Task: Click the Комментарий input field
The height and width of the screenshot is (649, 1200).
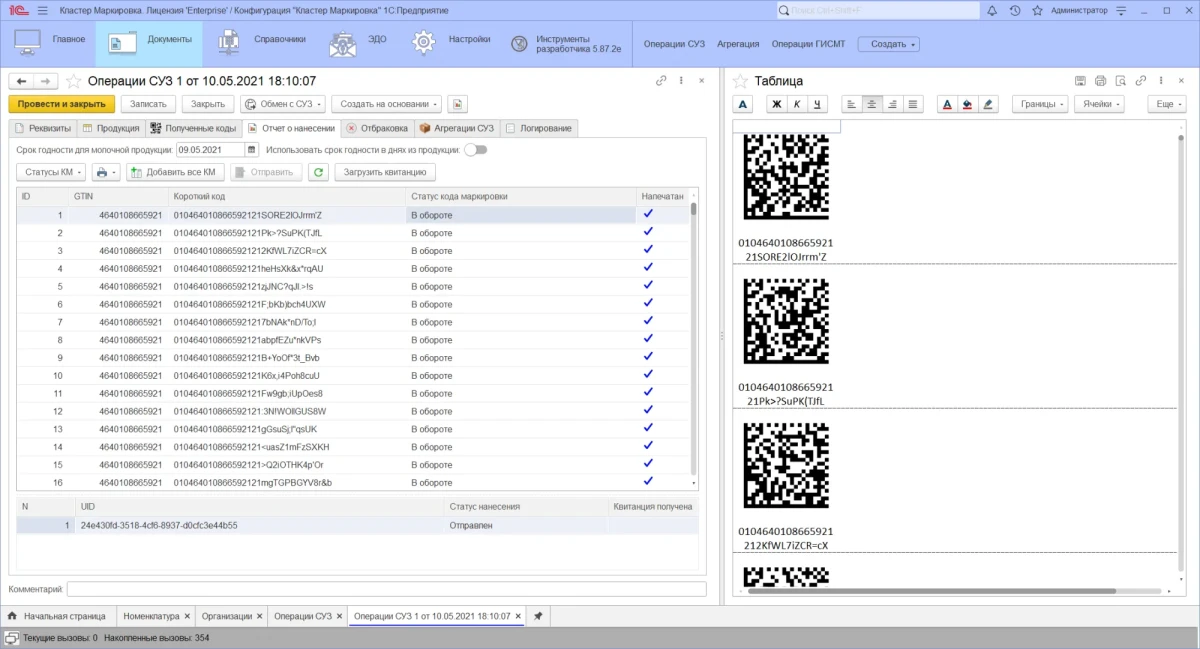Action: point(386,589)
